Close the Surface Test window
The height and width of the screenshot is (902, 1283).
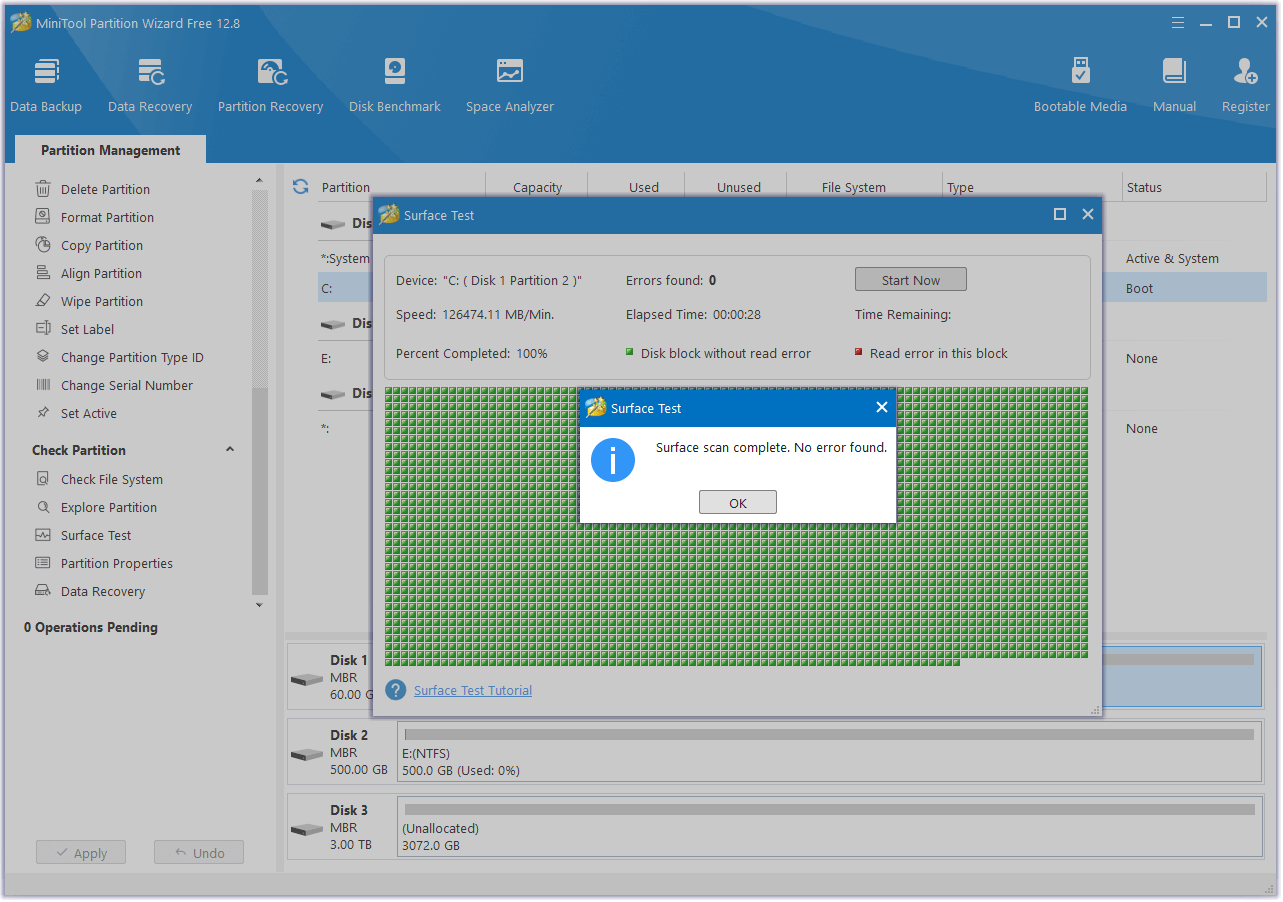[x=1088, y=214]
